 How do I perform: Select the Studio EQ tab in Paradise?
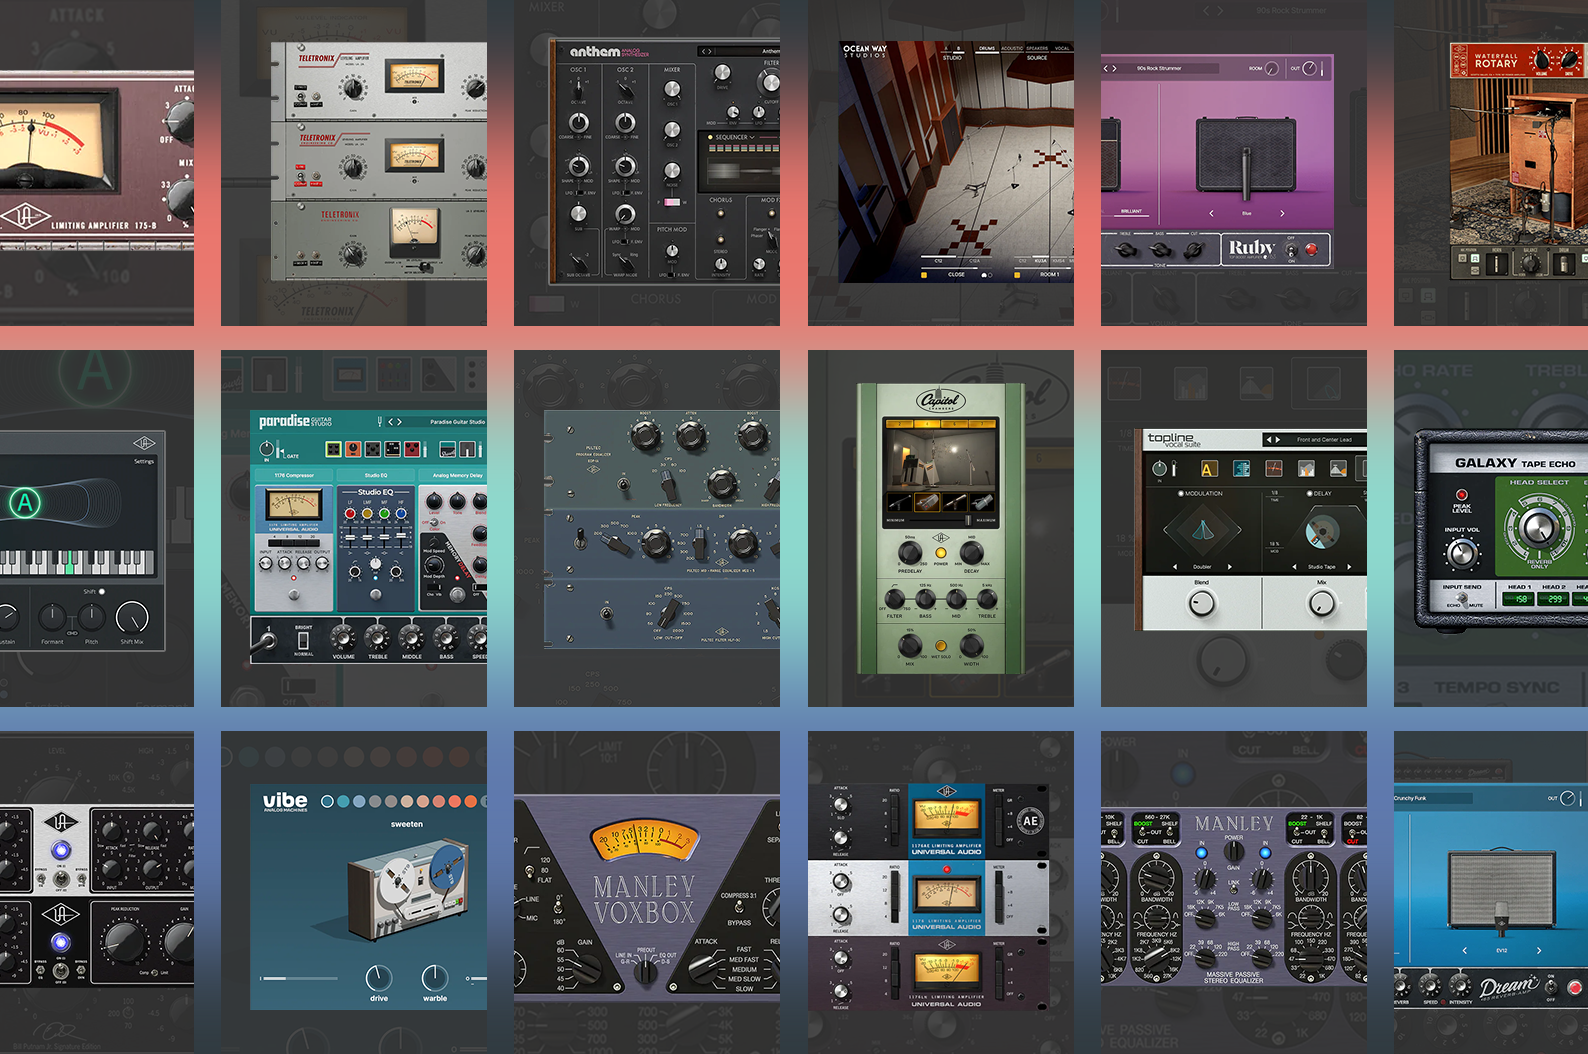pos(375,475)
